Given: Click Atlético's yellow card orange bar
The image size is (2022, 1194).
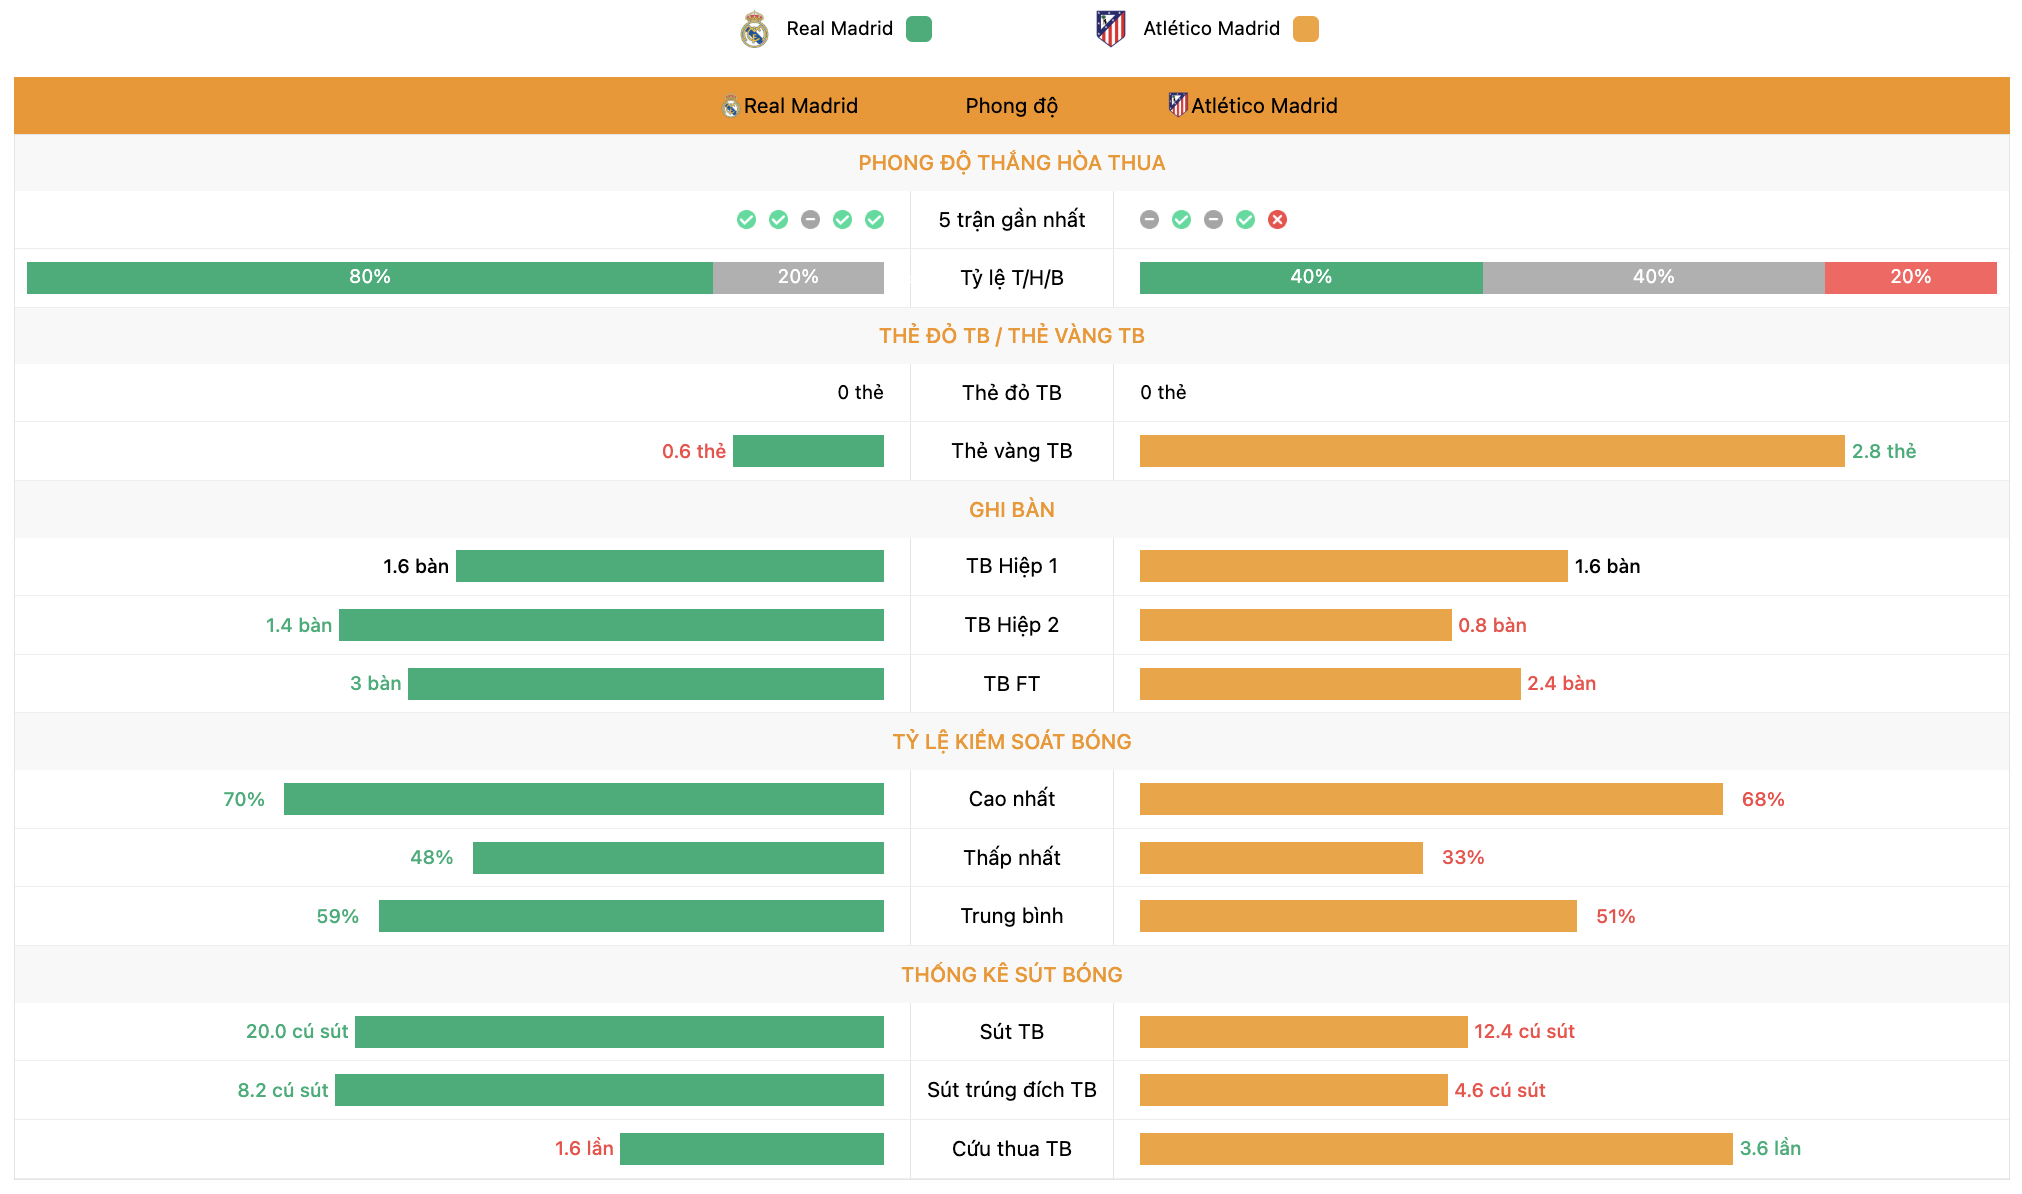Looking at the screenshot, I should coord(1492,451).
